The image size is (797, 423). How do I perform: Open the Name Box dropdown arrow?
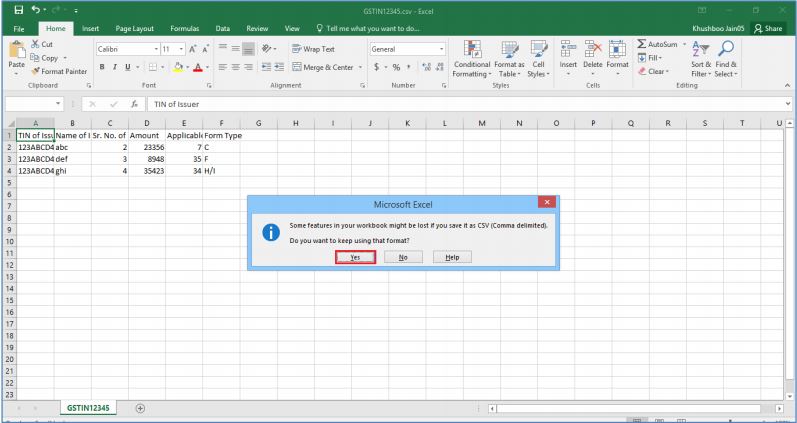59,103
